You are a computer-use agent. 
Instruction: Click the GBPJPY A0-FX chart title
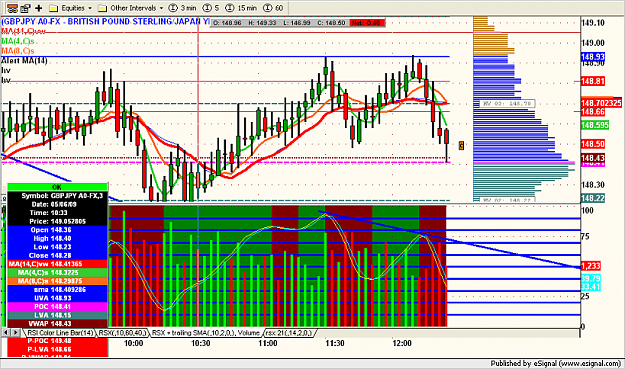(106, 22)
